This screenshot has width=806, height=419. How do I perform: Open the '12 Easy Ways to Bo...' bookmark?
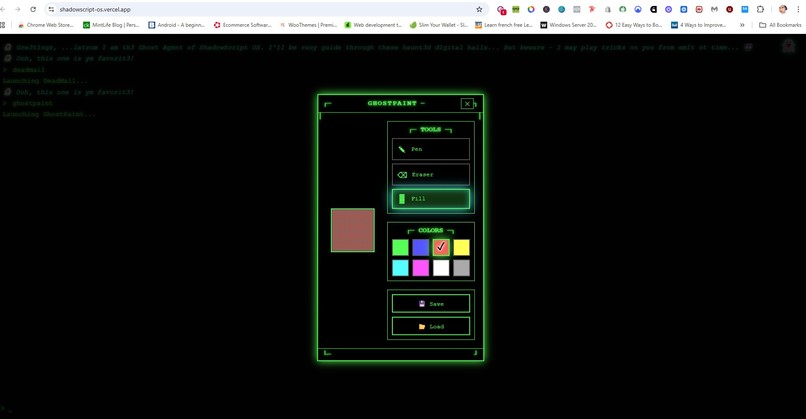coord(634,25)
